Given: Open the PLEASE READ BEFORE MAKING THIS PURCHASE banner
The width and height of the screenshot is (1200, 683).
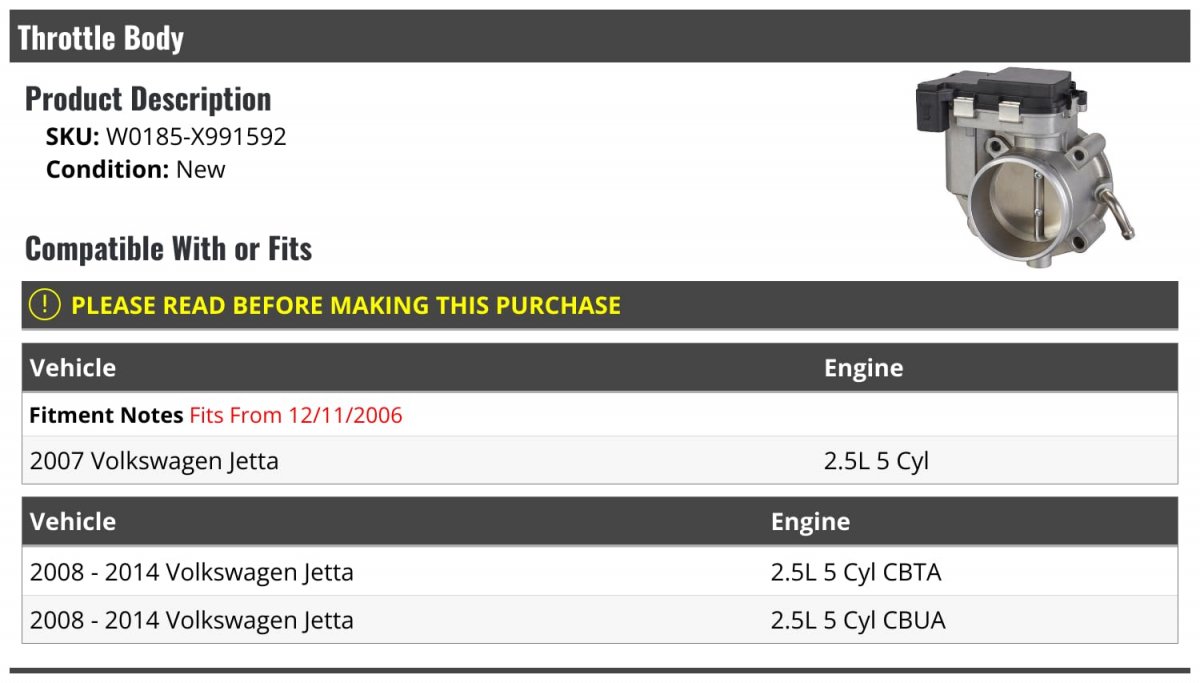Looking at the screenshot, I should point(600,305).
